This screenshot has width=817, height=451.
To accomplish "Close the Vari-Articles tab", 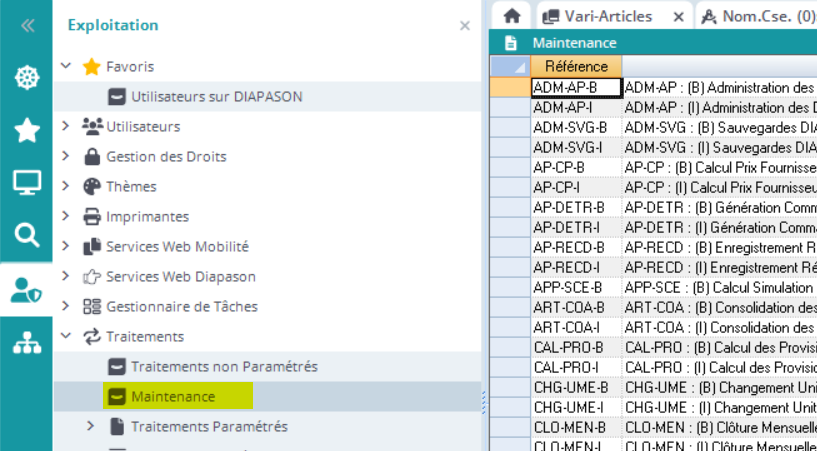I will [677, 16].
